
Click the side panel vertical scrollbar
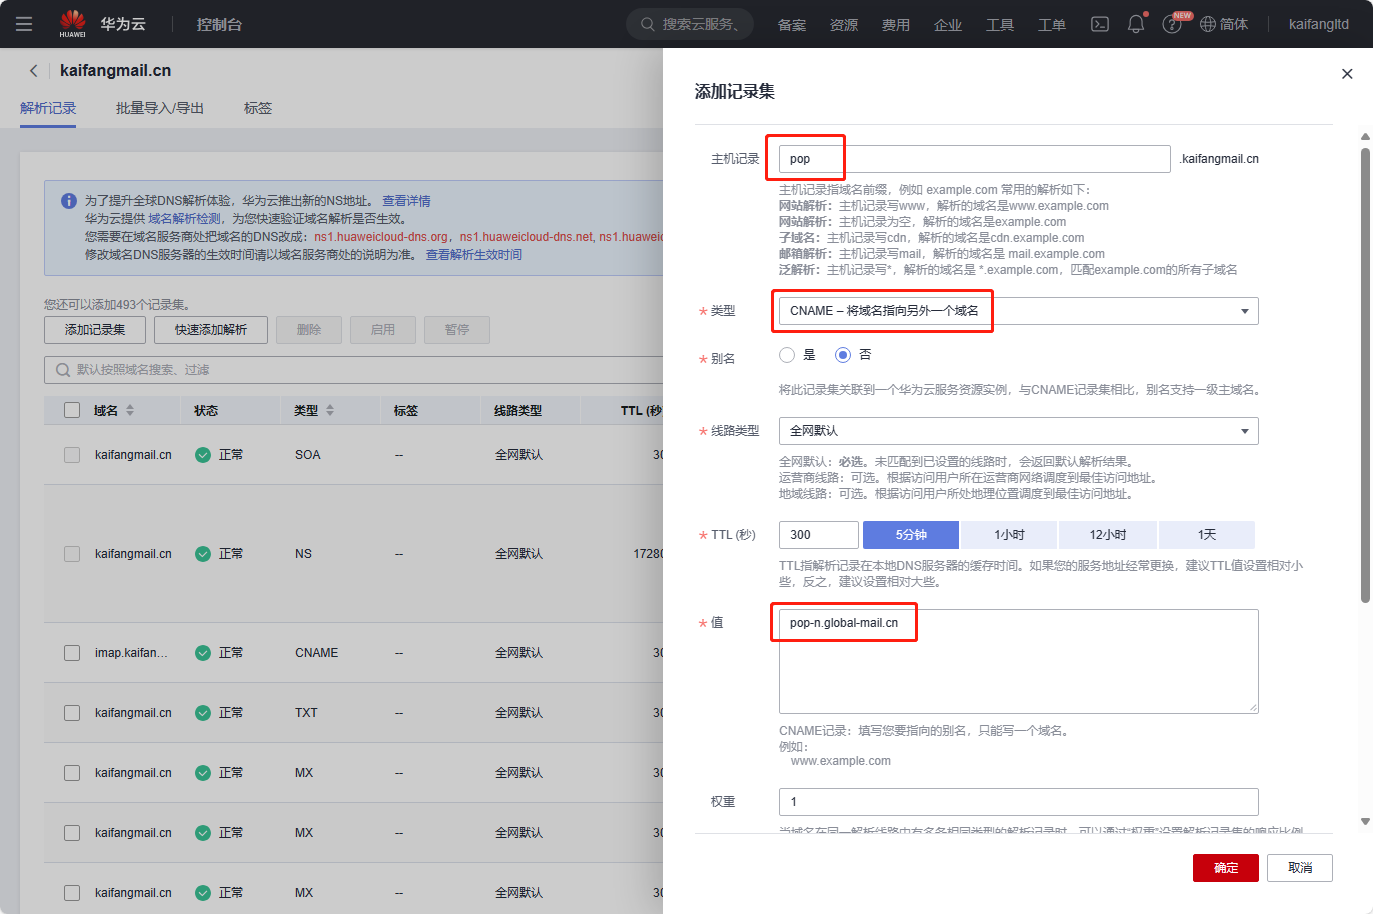pyautogui.click(x=1365, y=375)
